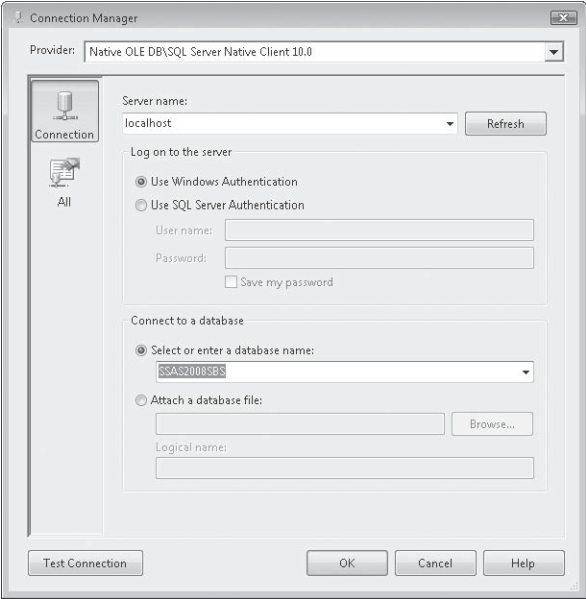Choose Select or enter a database name
The width and height of the screenshot is (586, 599).
click(x=141, y=350)
